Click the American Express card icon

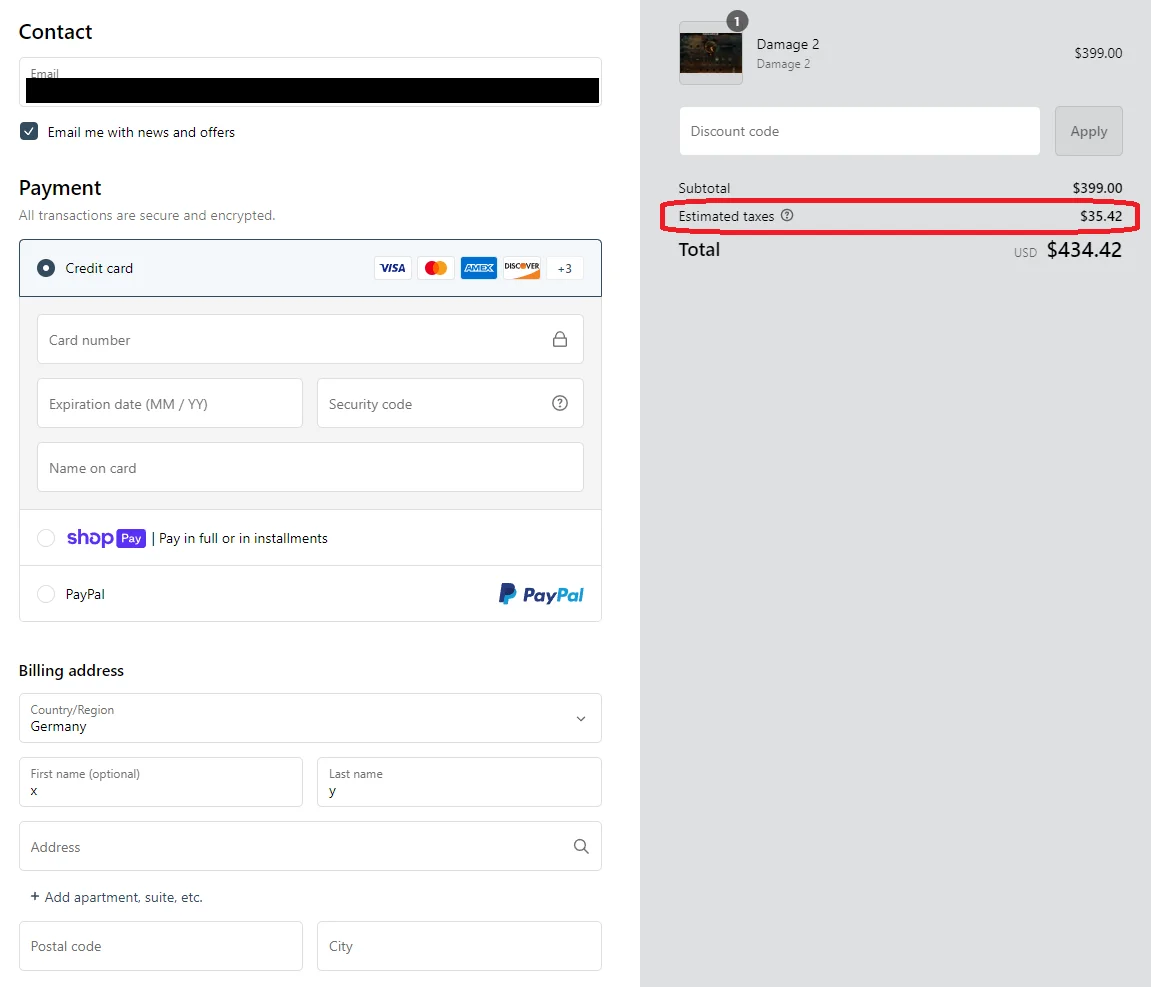[479, 268]
